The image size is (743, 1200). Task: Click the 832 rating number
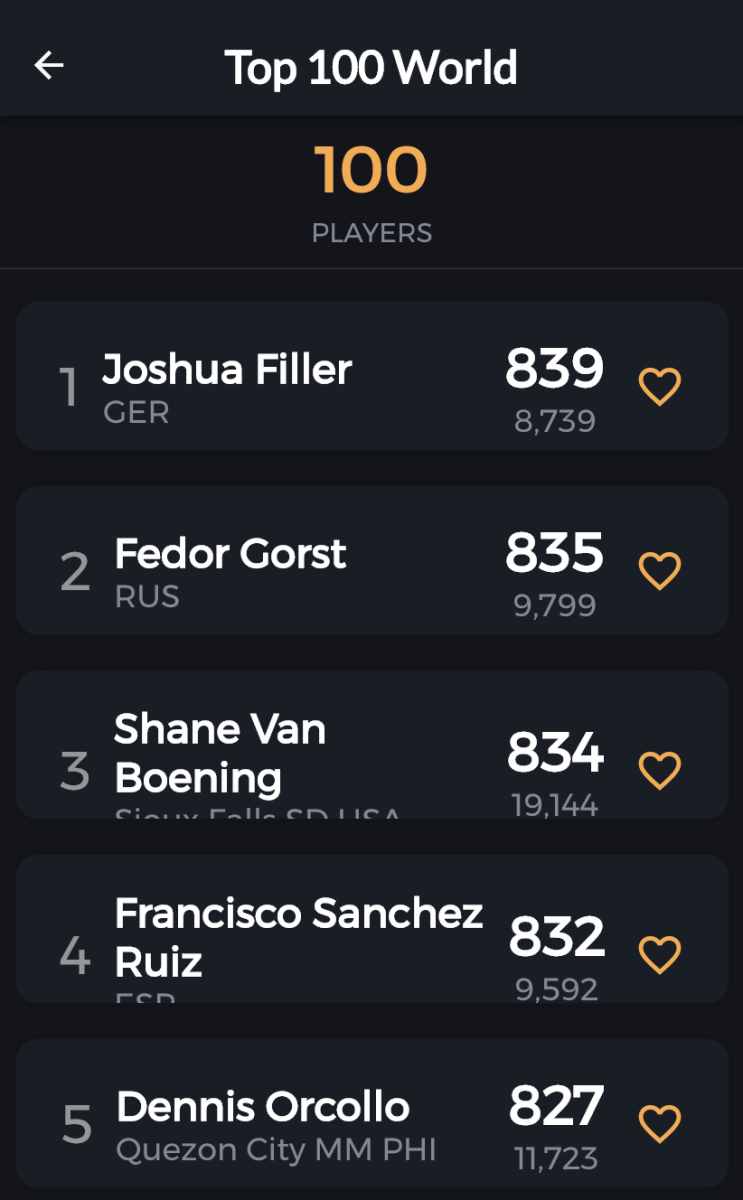coord(556,936)
